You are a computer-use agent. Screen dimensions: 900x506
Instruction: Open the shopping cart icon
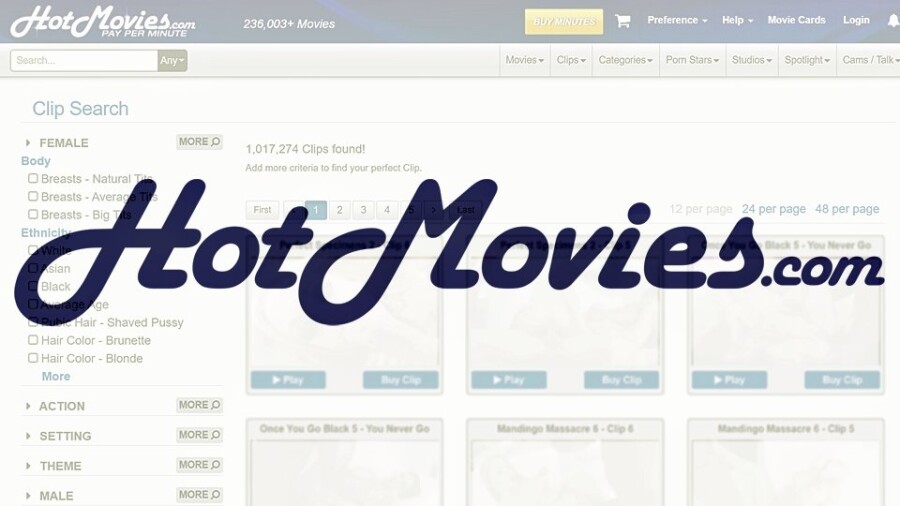[622, 21]
